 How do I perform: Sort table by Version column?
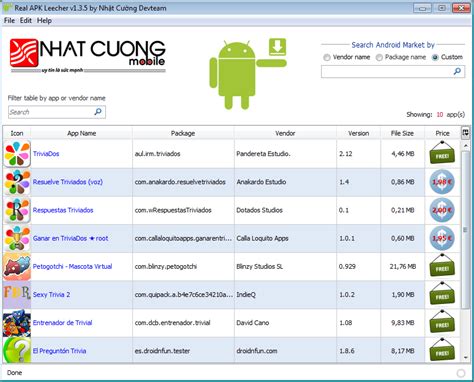tap(359, 133)
